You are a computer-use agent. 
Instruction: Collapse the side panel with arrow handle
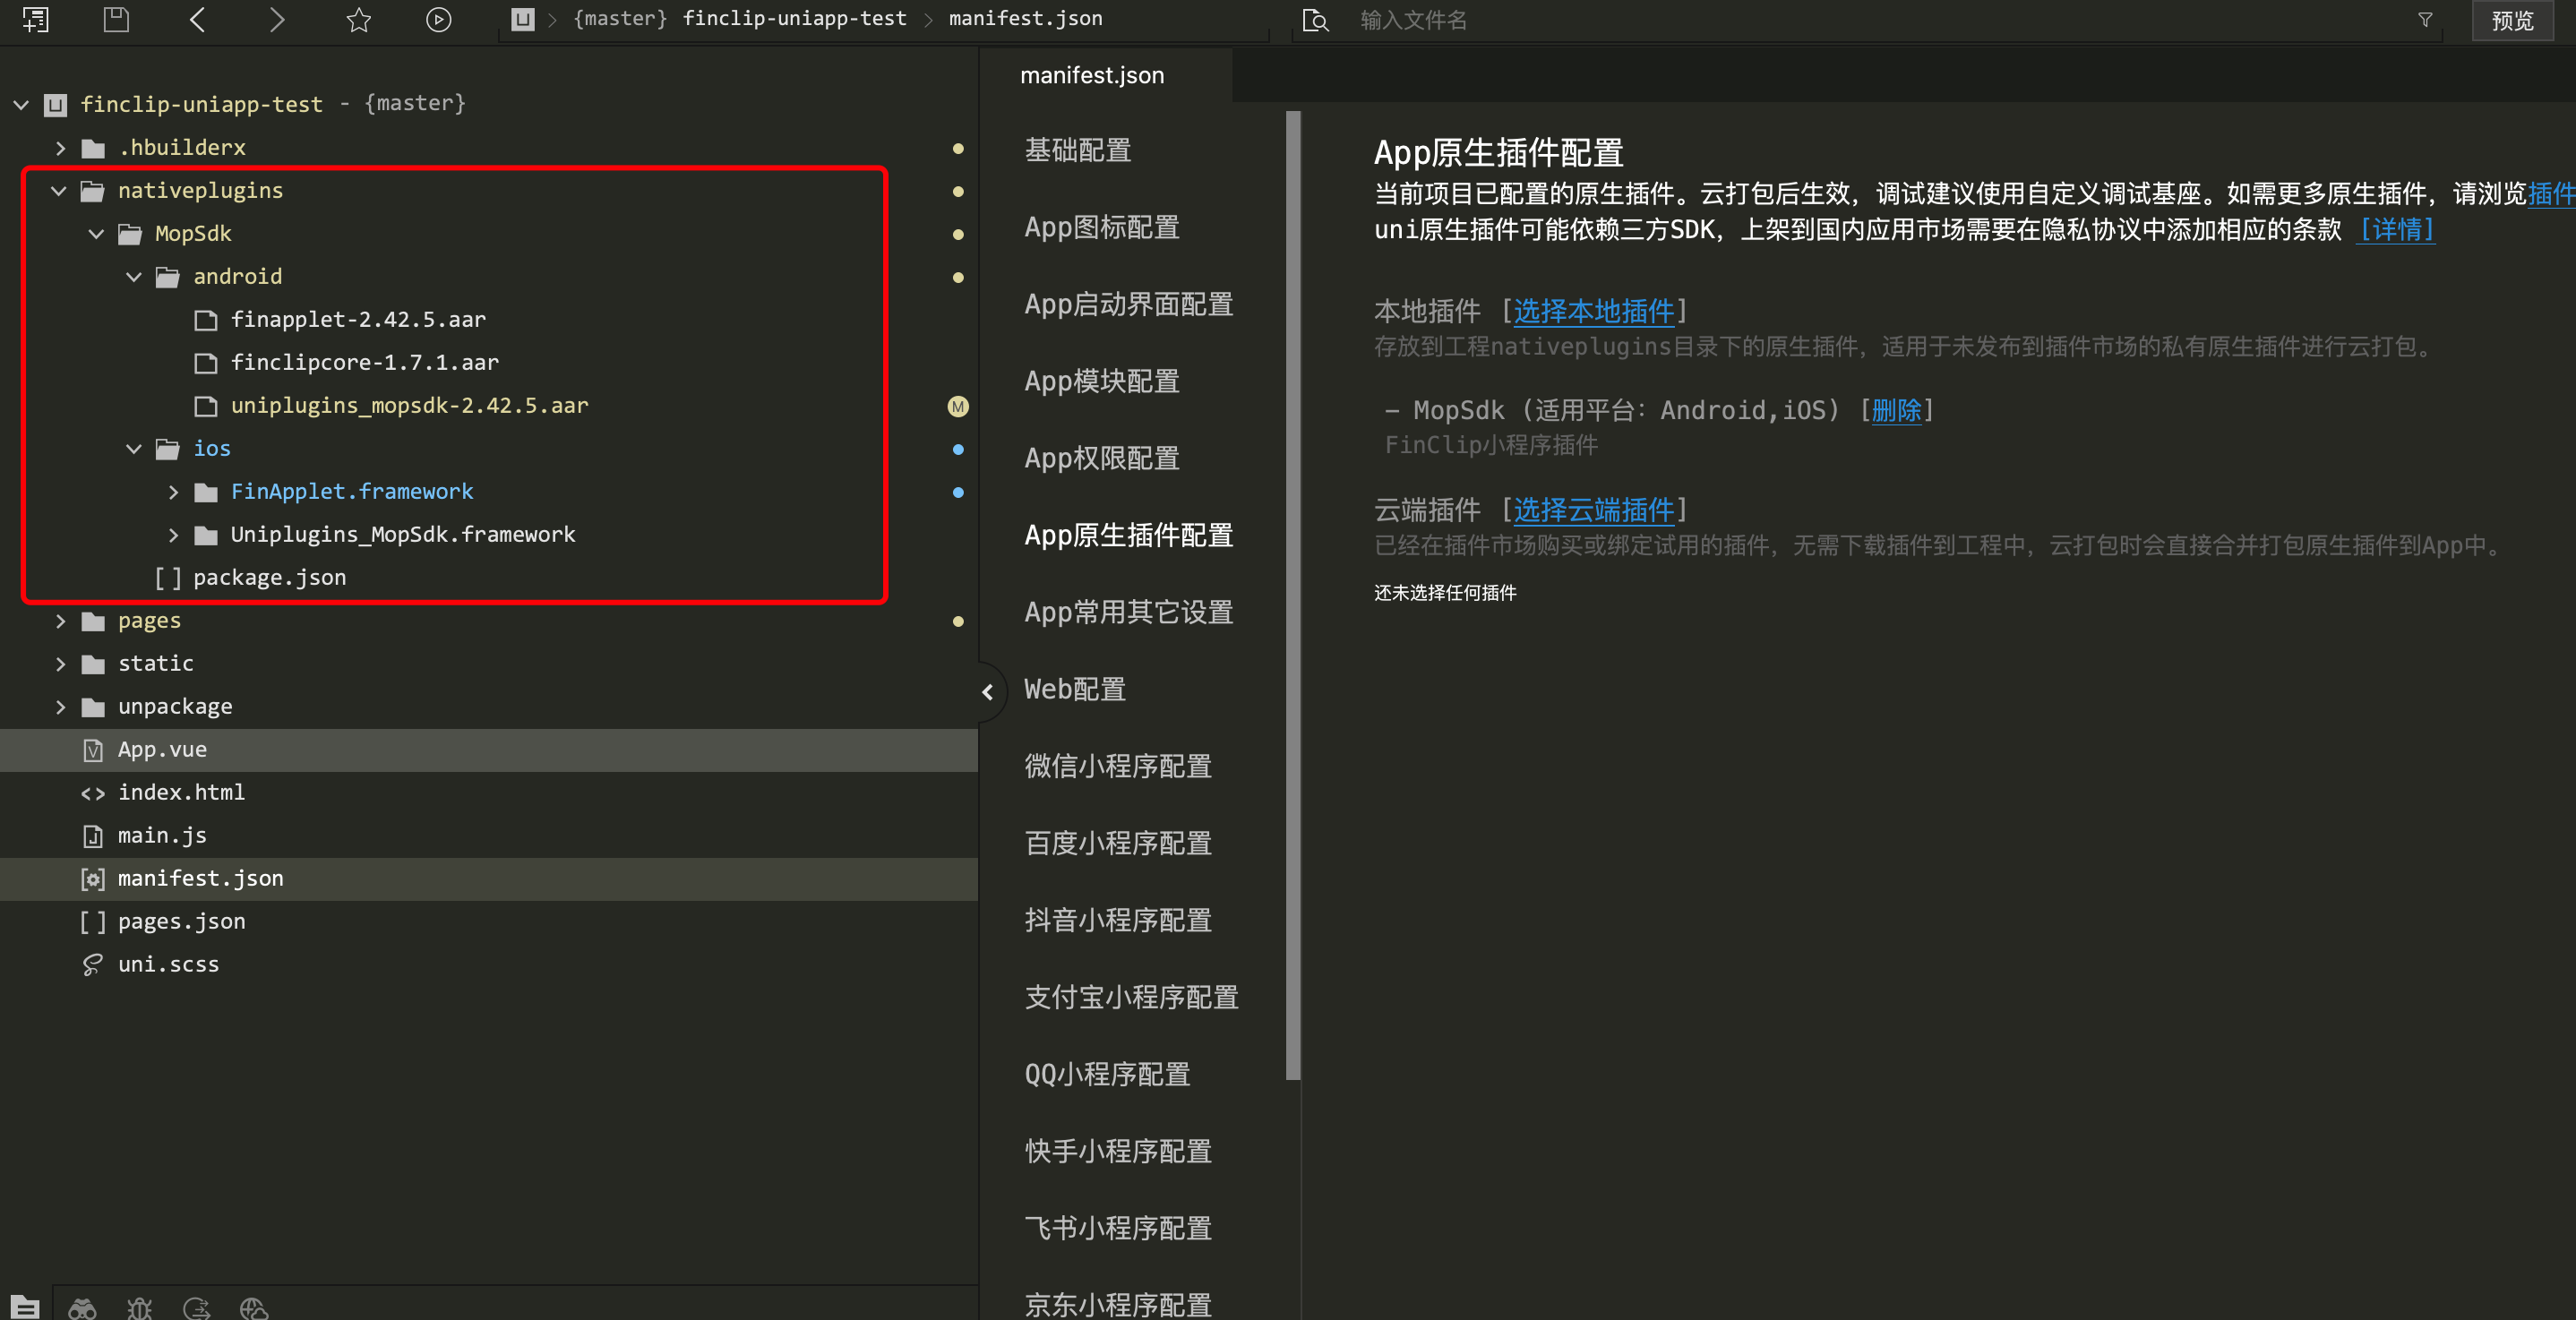pyautogui.click(x=987, y=691)
